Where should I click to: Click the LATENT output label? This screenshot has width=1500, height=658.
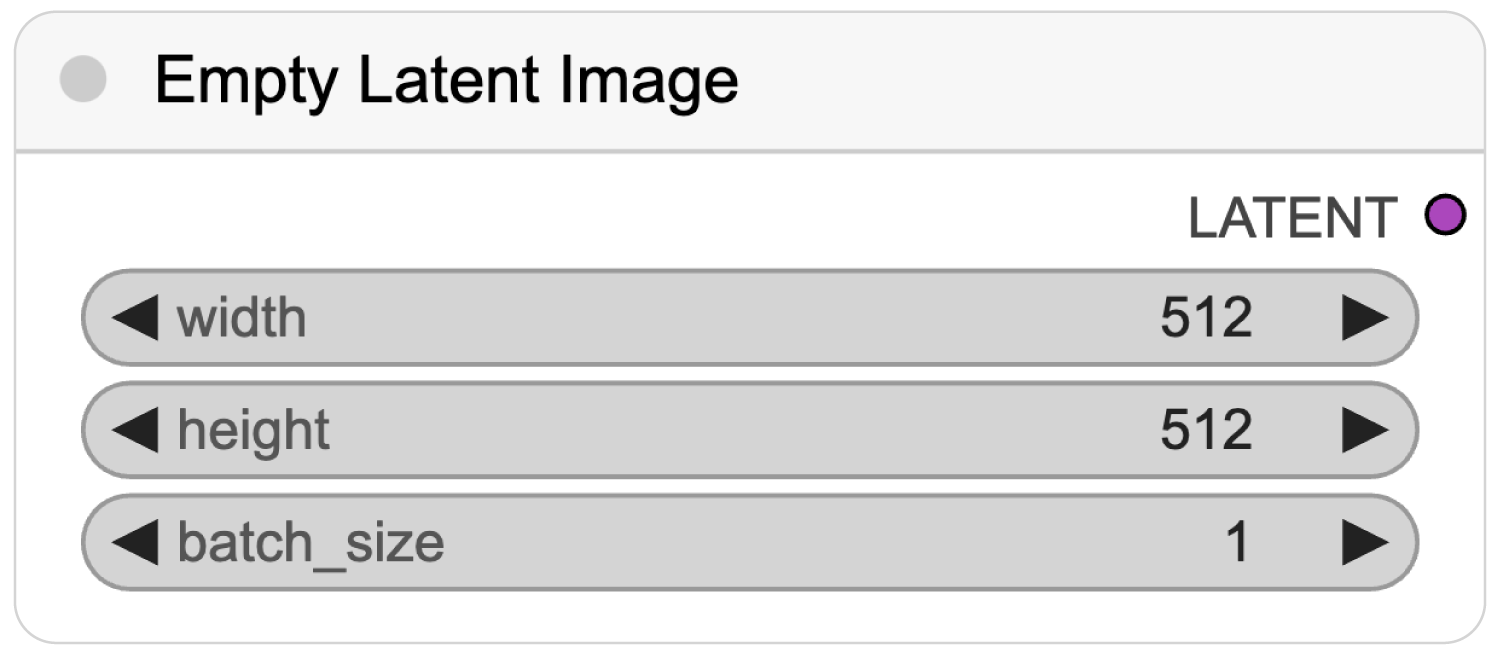[1292, 217]
